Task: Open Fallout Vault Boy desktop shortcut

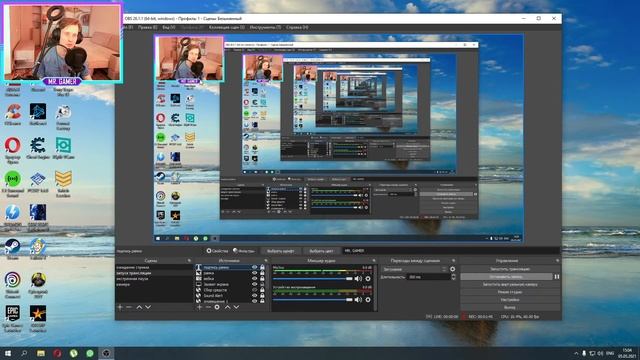Action: pos(38,249)
